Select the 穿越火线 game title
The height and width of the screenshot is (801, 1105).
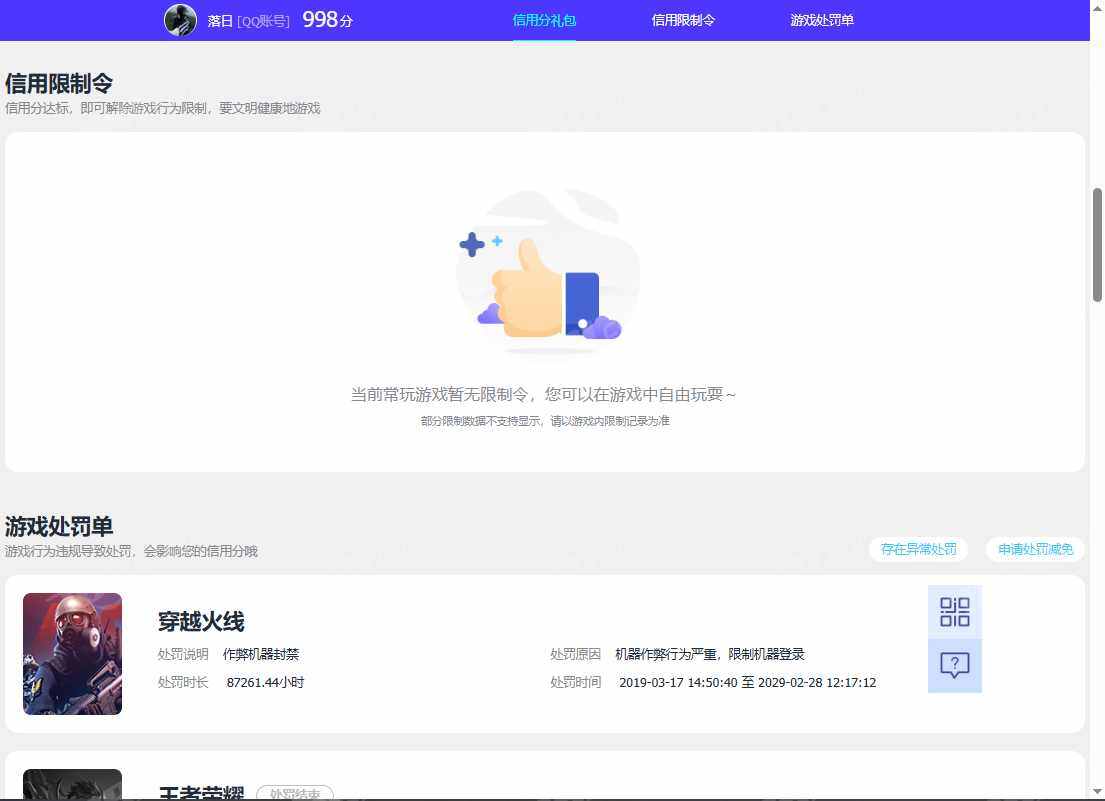pyautogui.click(x=201, y=621)
